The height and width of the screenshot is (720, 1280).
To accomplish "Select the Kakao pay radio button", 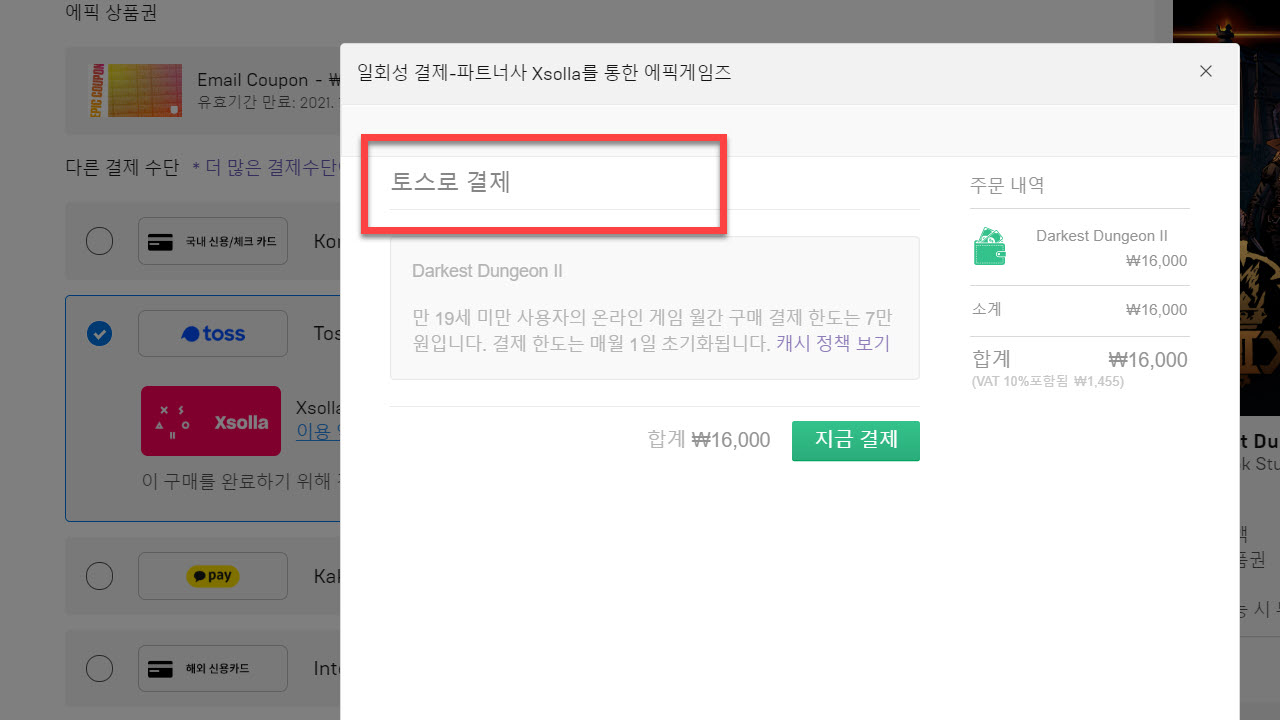I will [x=99, y=576].
